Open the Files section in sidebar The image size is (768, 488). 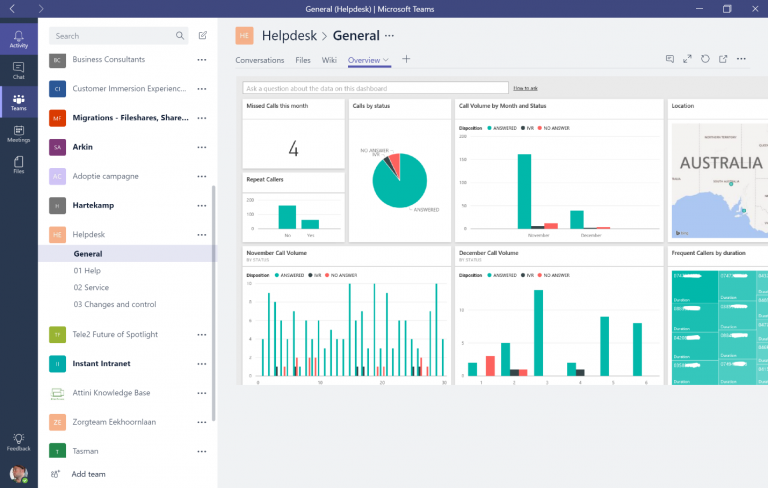pyautogui.click(x=19, y=165)
